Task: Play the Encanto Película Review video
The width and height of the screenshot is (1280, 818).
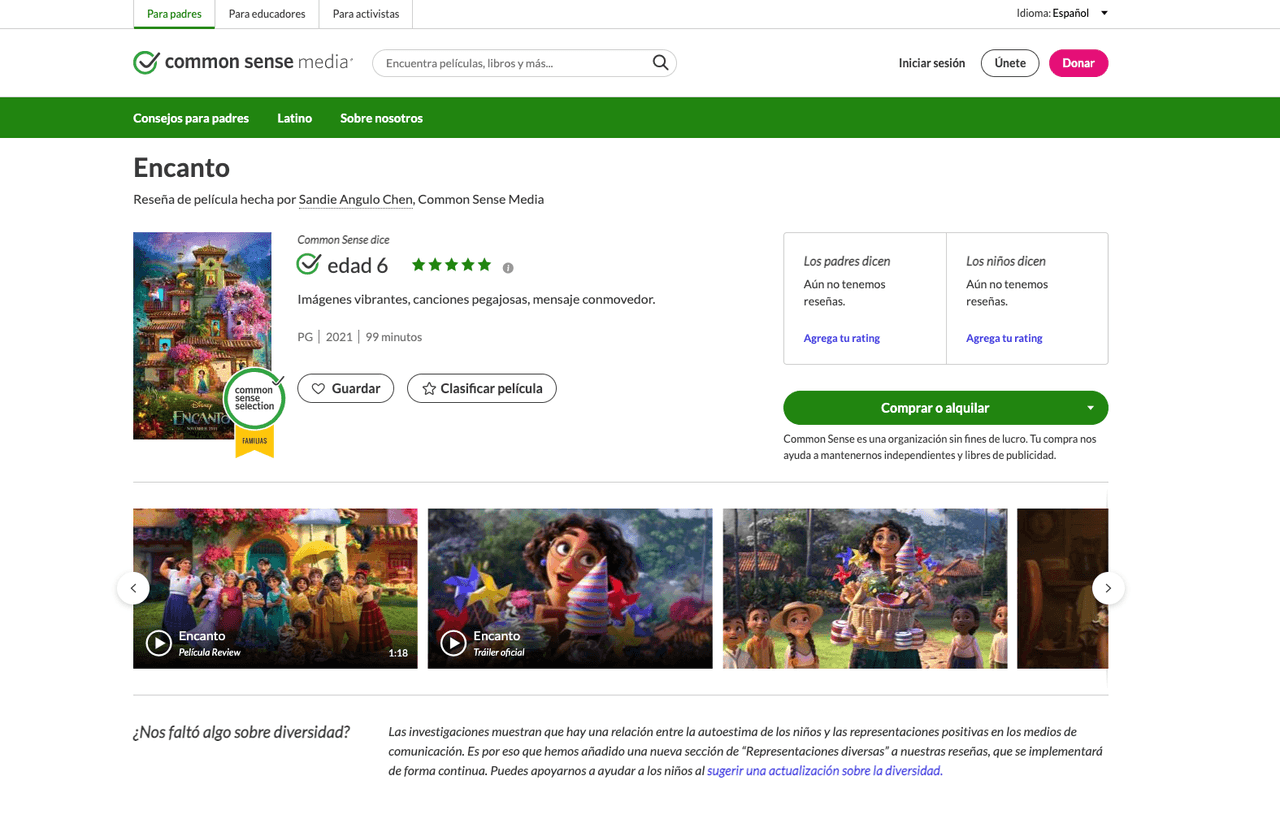Action: point(158,644)
